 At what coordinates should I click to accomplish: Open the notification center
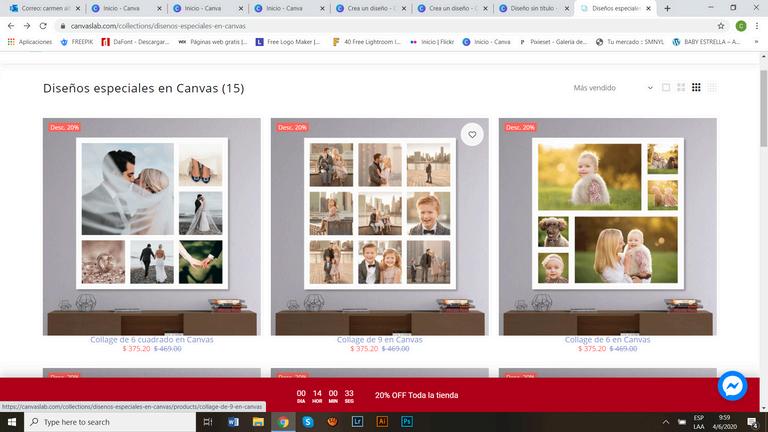tap(753, 422)
